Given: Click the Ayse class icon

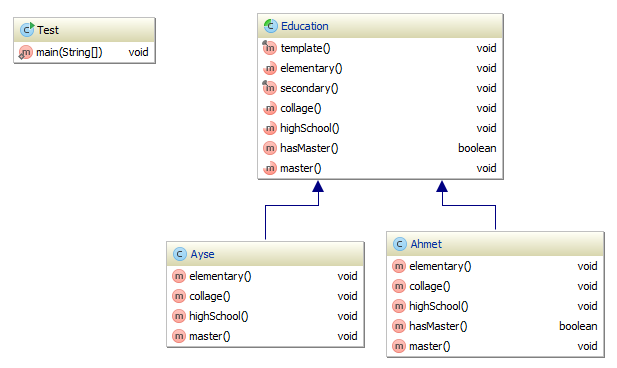Looking at the screenshot, I should point(179,254).
